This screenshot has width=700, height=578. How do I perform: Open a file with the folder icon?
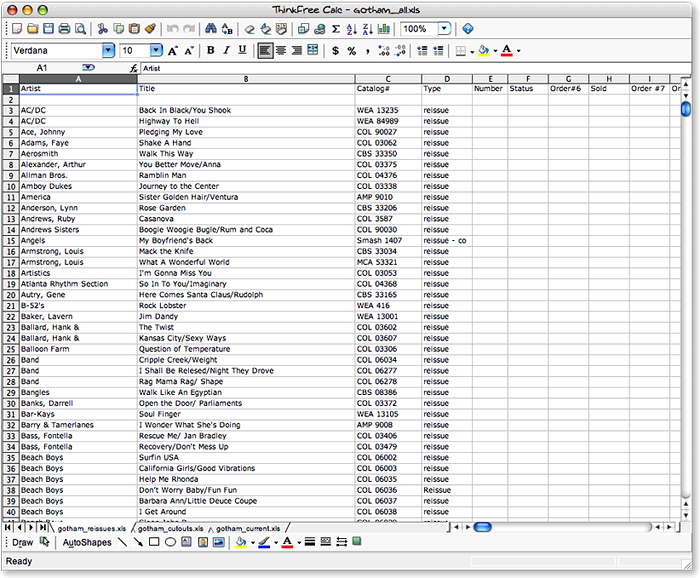coord(33,29)
